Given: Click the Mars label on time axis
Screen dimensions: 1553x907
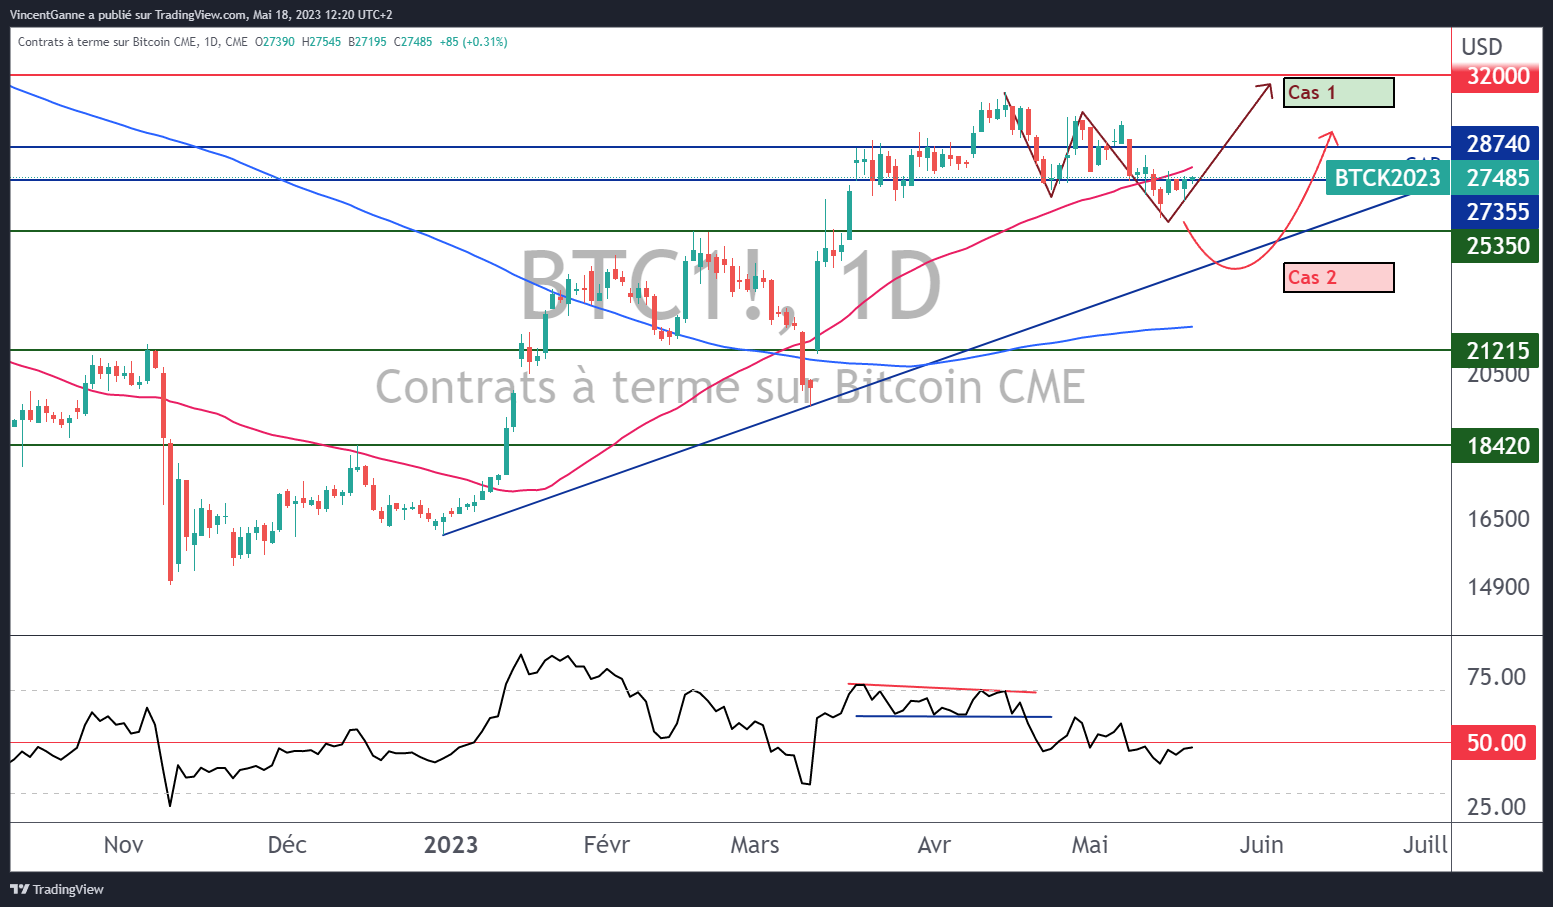Looking at the screenshot, I should (754, 845).
